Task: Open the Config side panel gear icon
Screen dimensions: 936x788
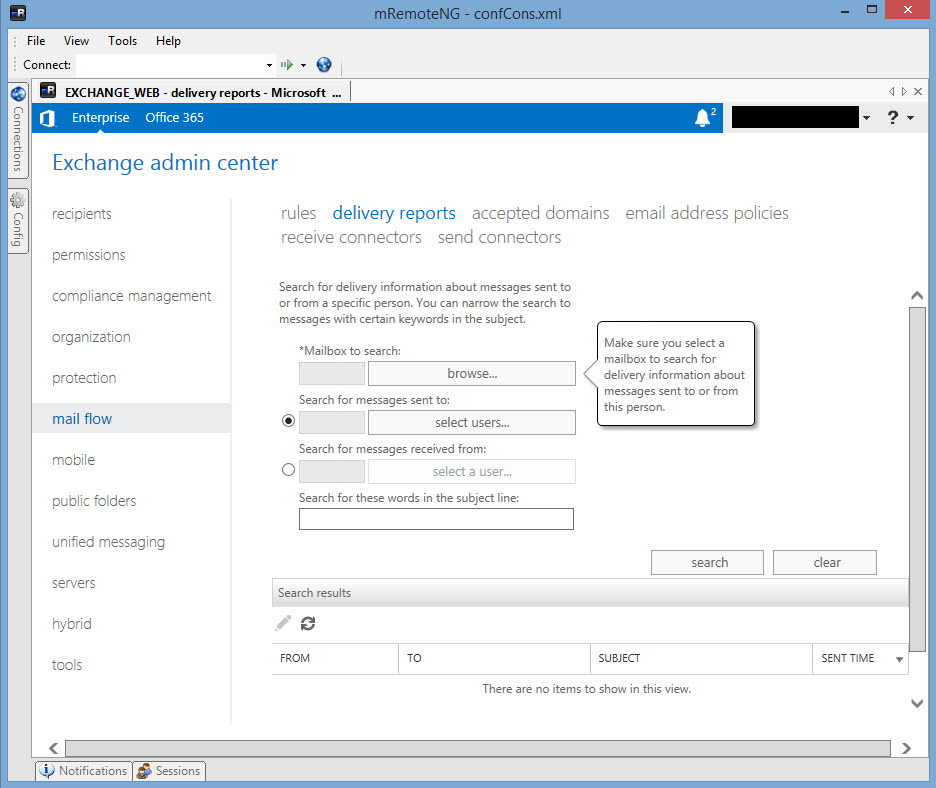Action: click(18, 199)
